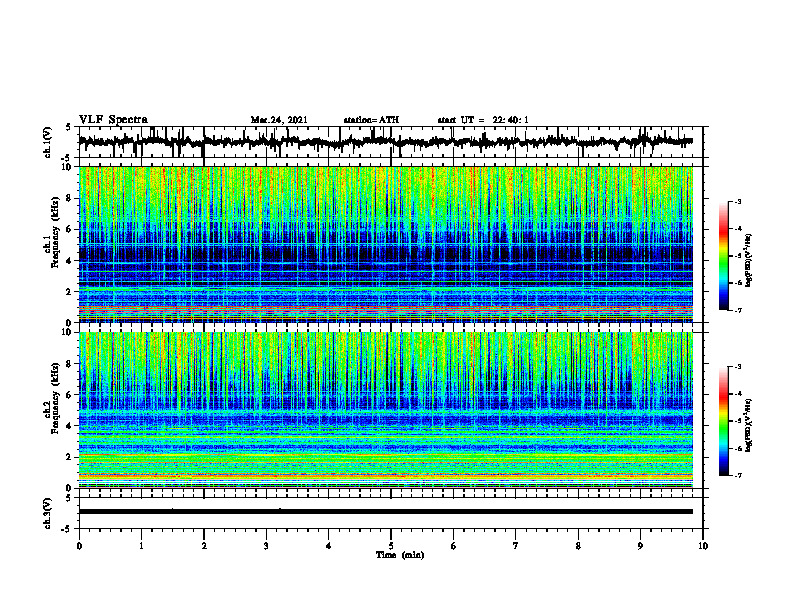Click the "VLF Spectra" title text
Screen dimensions: 792x612
(x=113, y=120)
